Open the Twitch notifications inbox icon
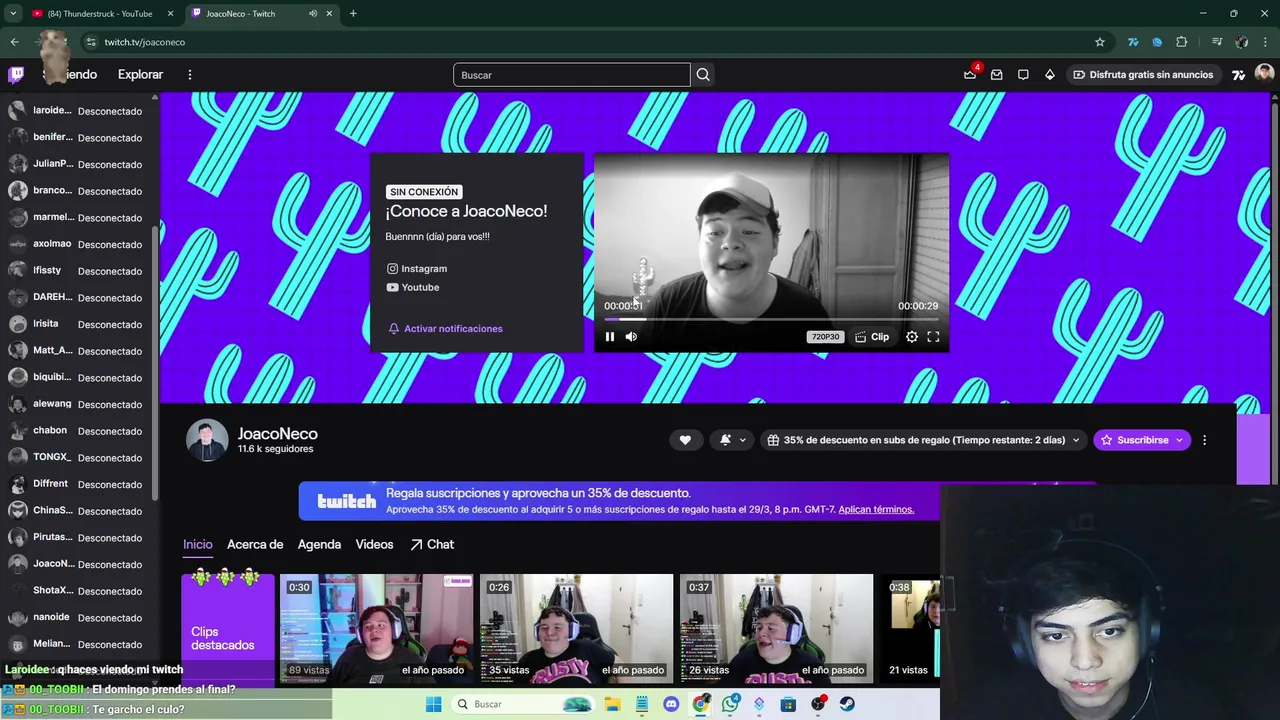 [997, 75]
